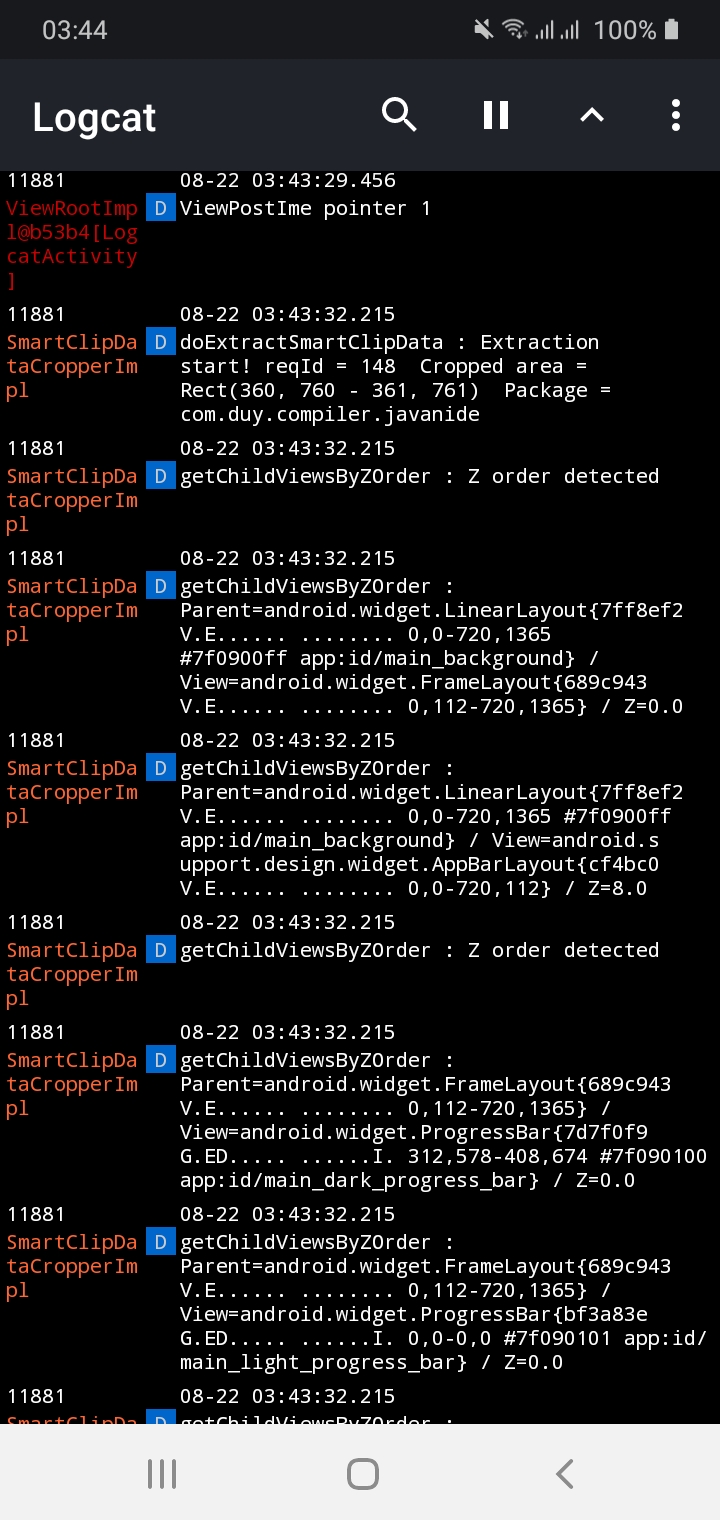Tap the D level badge on doExtractSmartClipData entry

tap(160, 341)
